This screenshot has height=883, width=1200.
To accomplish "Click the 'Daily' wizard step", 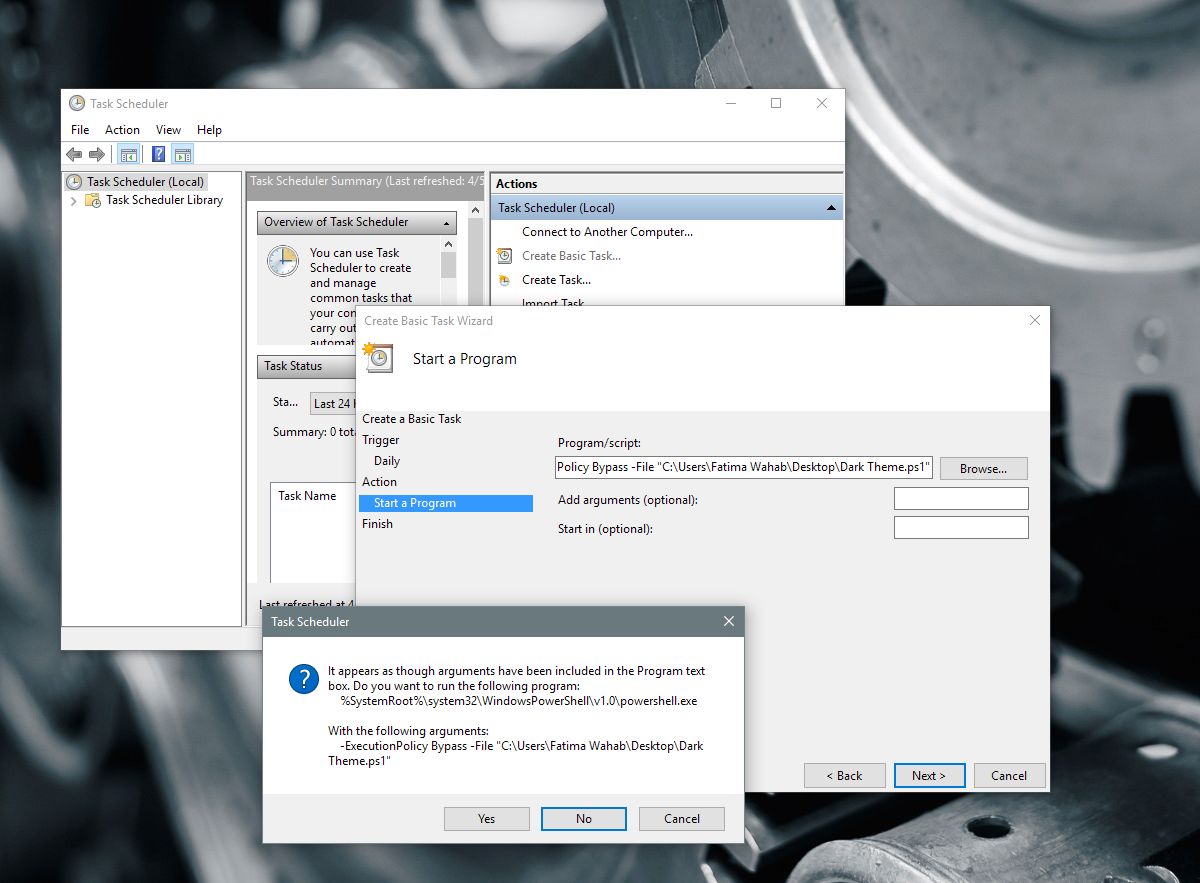I will (x=387, y=461).
